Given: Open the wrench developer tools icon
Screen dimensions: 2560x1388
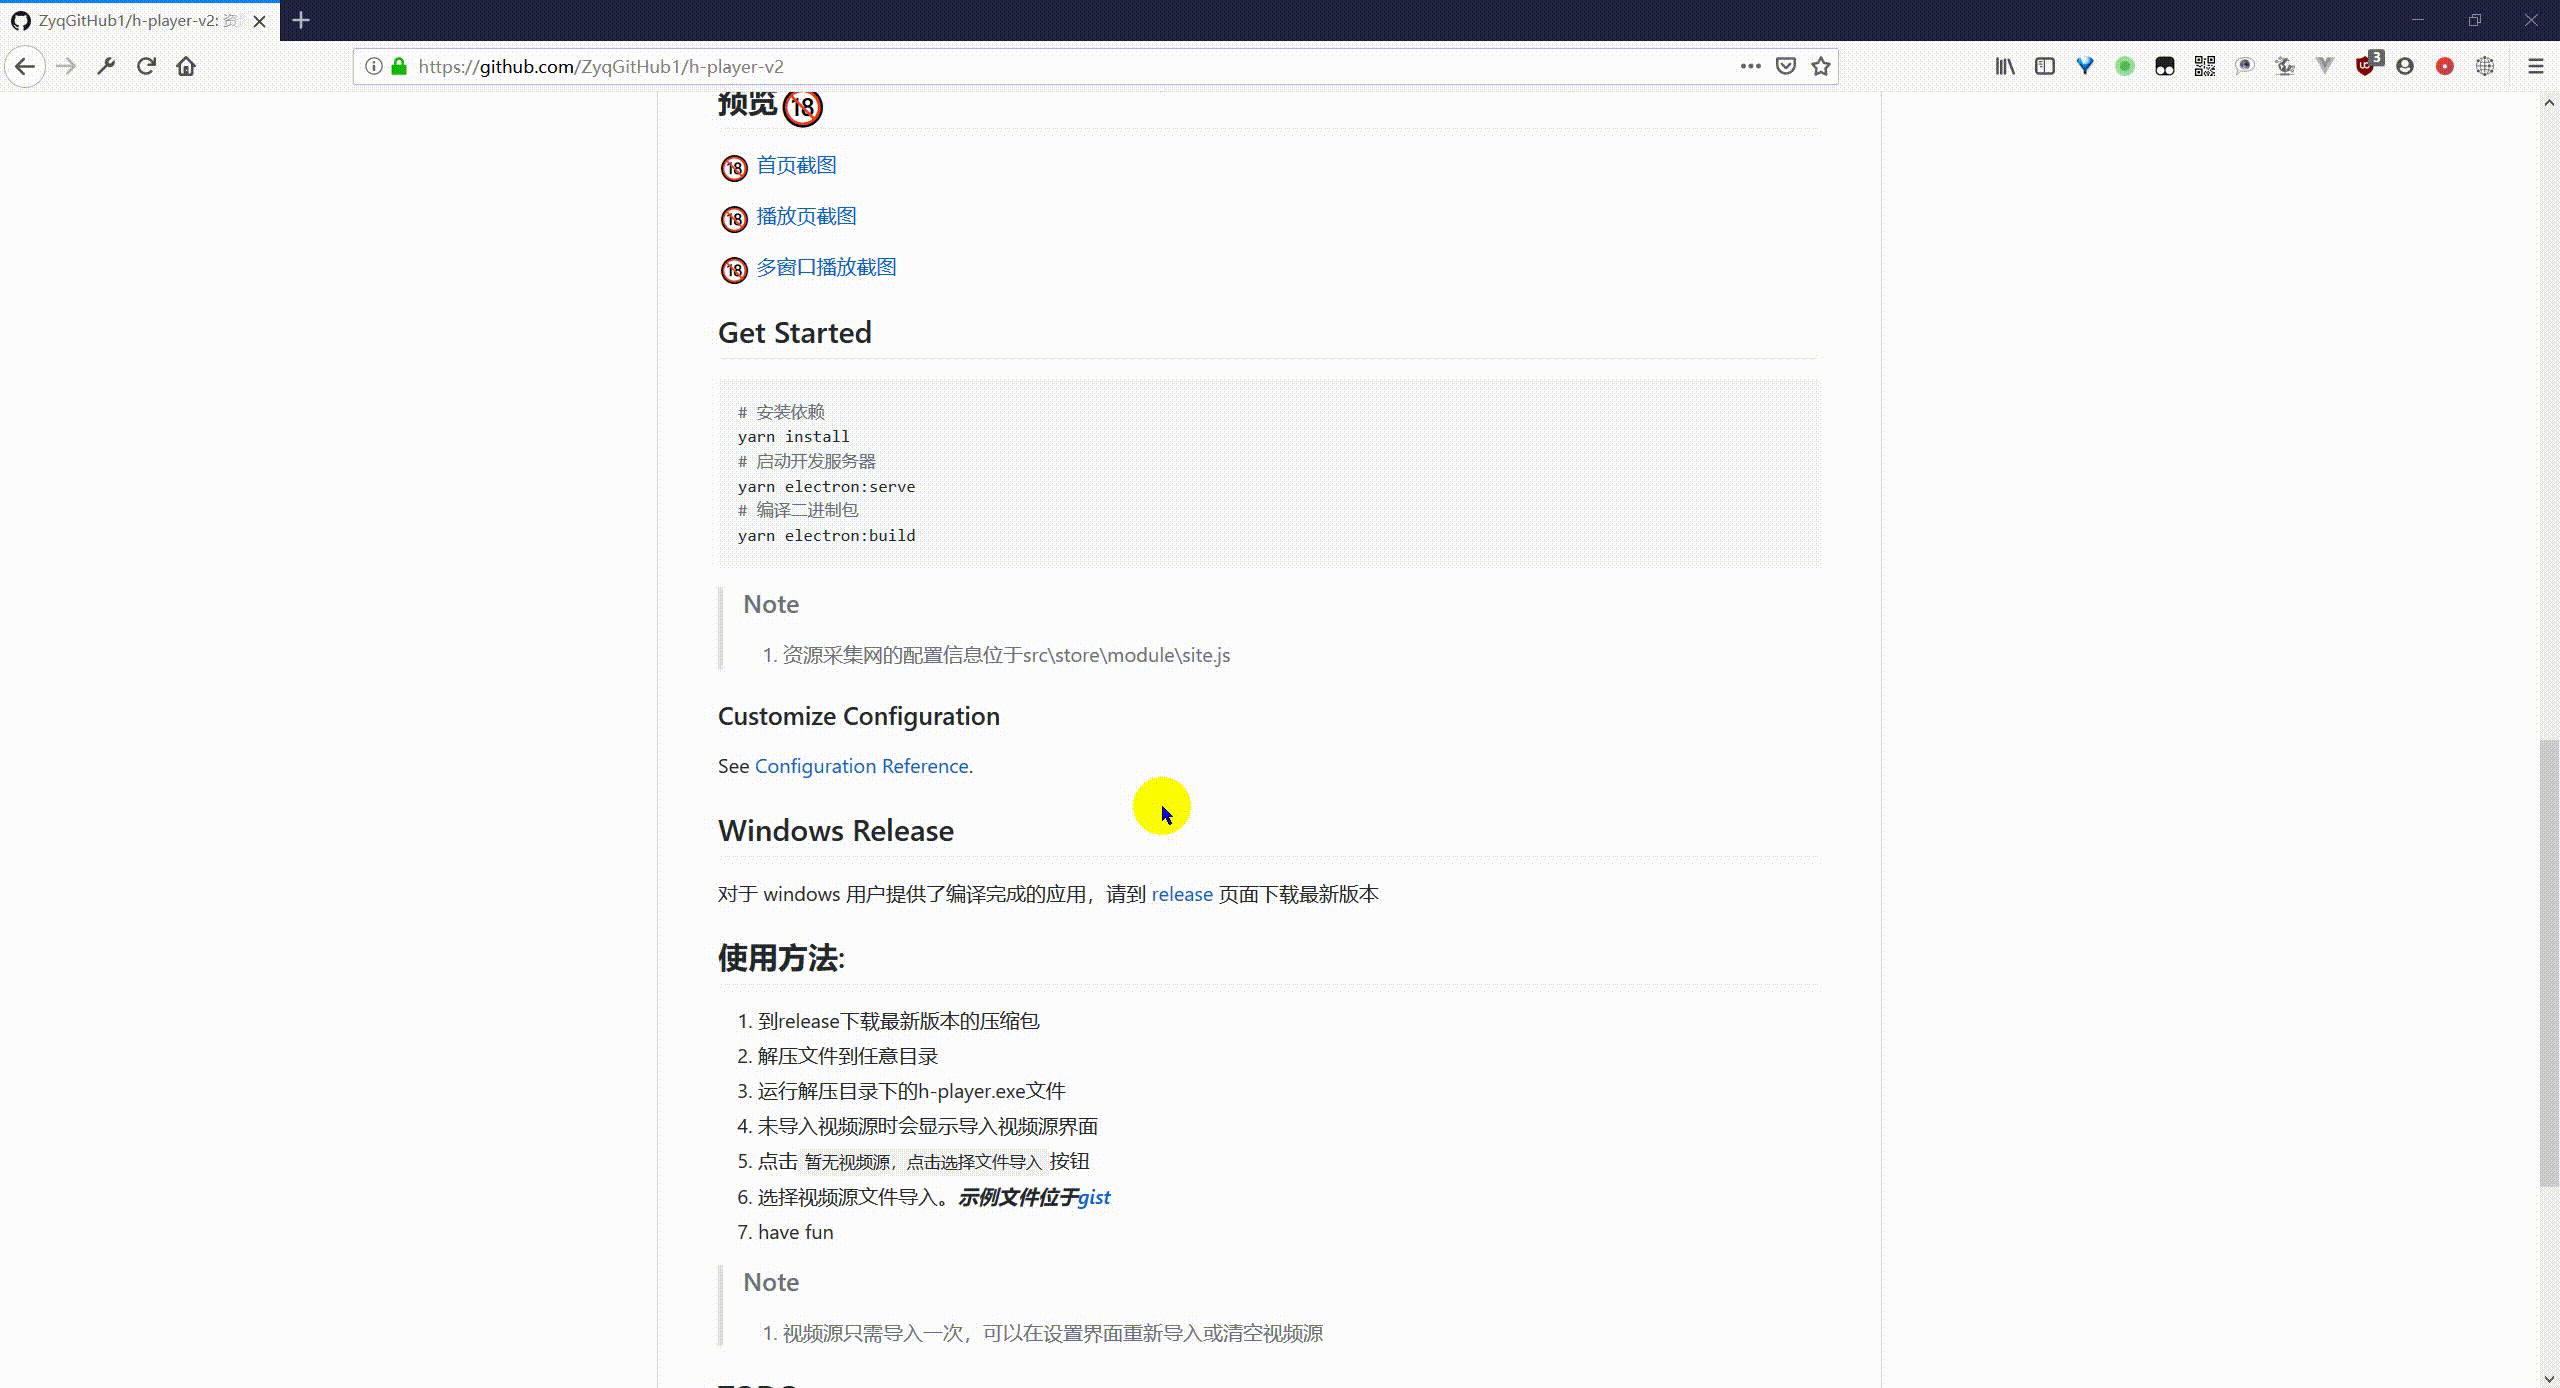Looking at the screenshot, I should [x=106, y=67].
